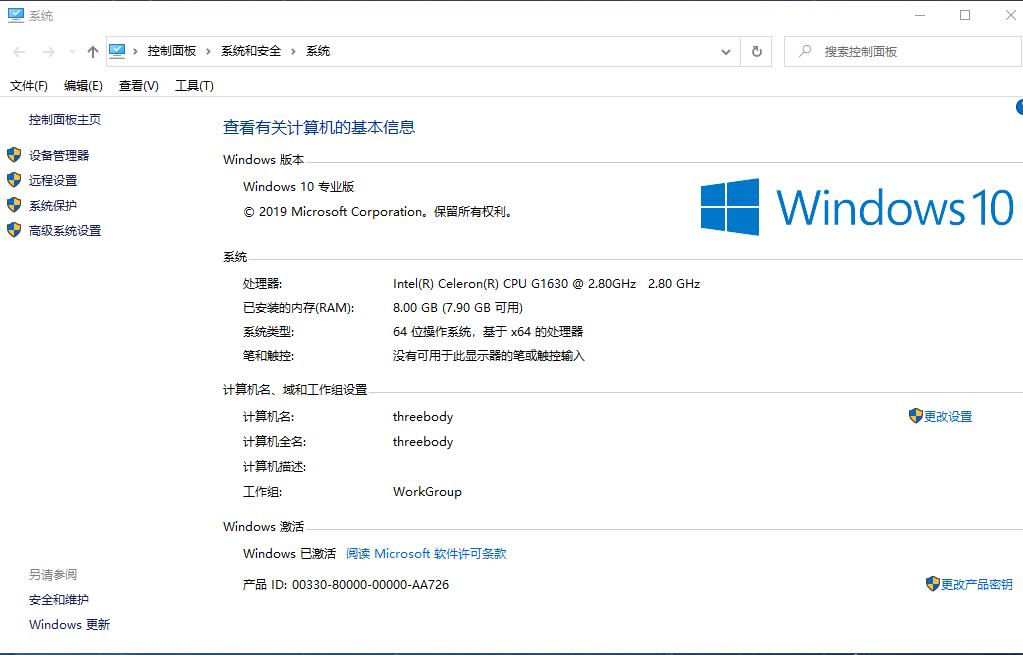Viewport: 1023px width, 655px height.
Task: Open the 查看(V) menu
Action: click(x=138, y=85)
